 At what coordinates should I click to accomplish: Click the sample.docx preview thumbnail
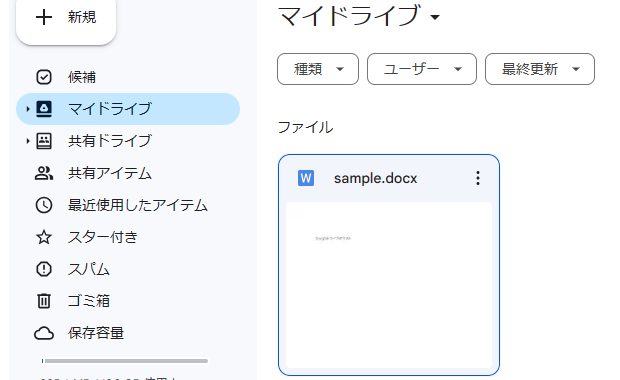[389, 285]
